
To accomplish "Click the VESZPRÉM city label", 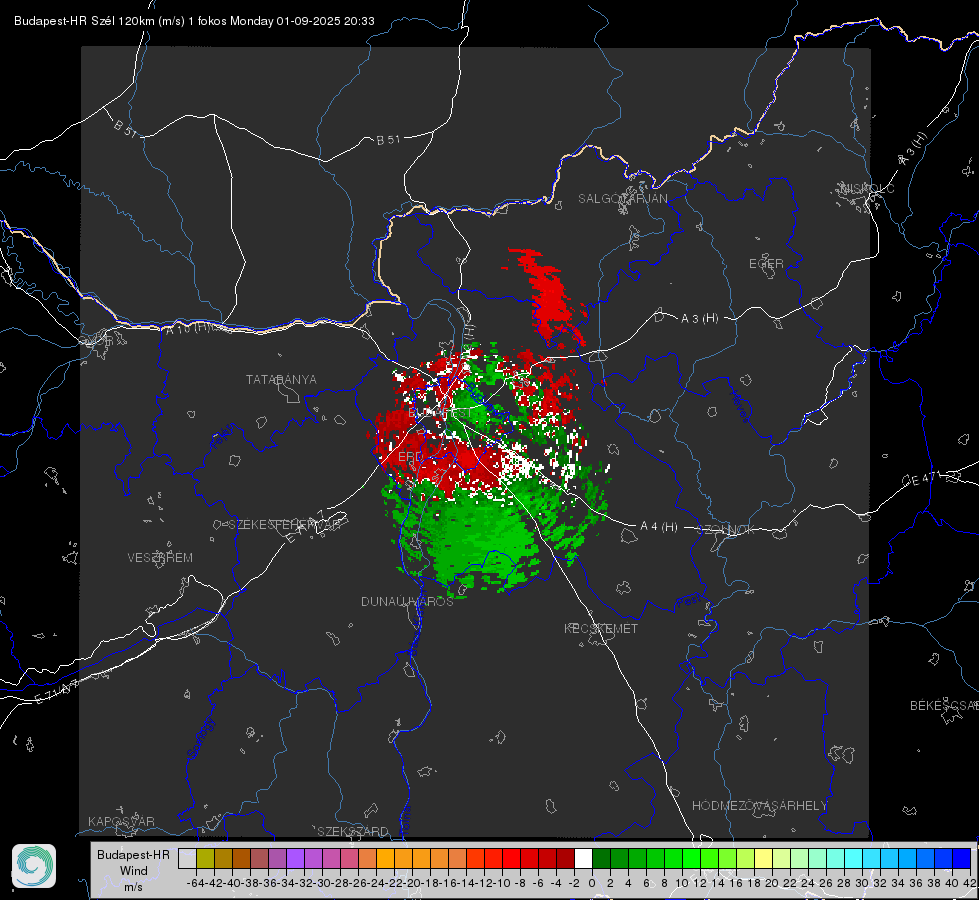I will coord(160,557).
